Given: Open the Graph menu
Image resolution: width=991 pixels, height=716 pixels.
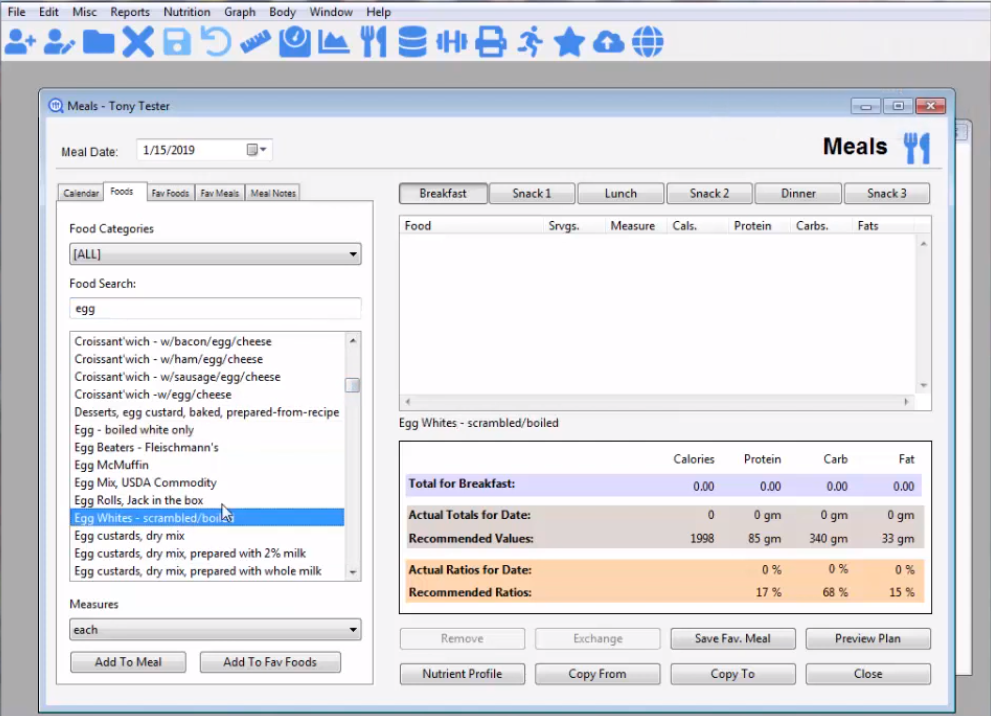Looking at the screenshot, I should point(240,12).
